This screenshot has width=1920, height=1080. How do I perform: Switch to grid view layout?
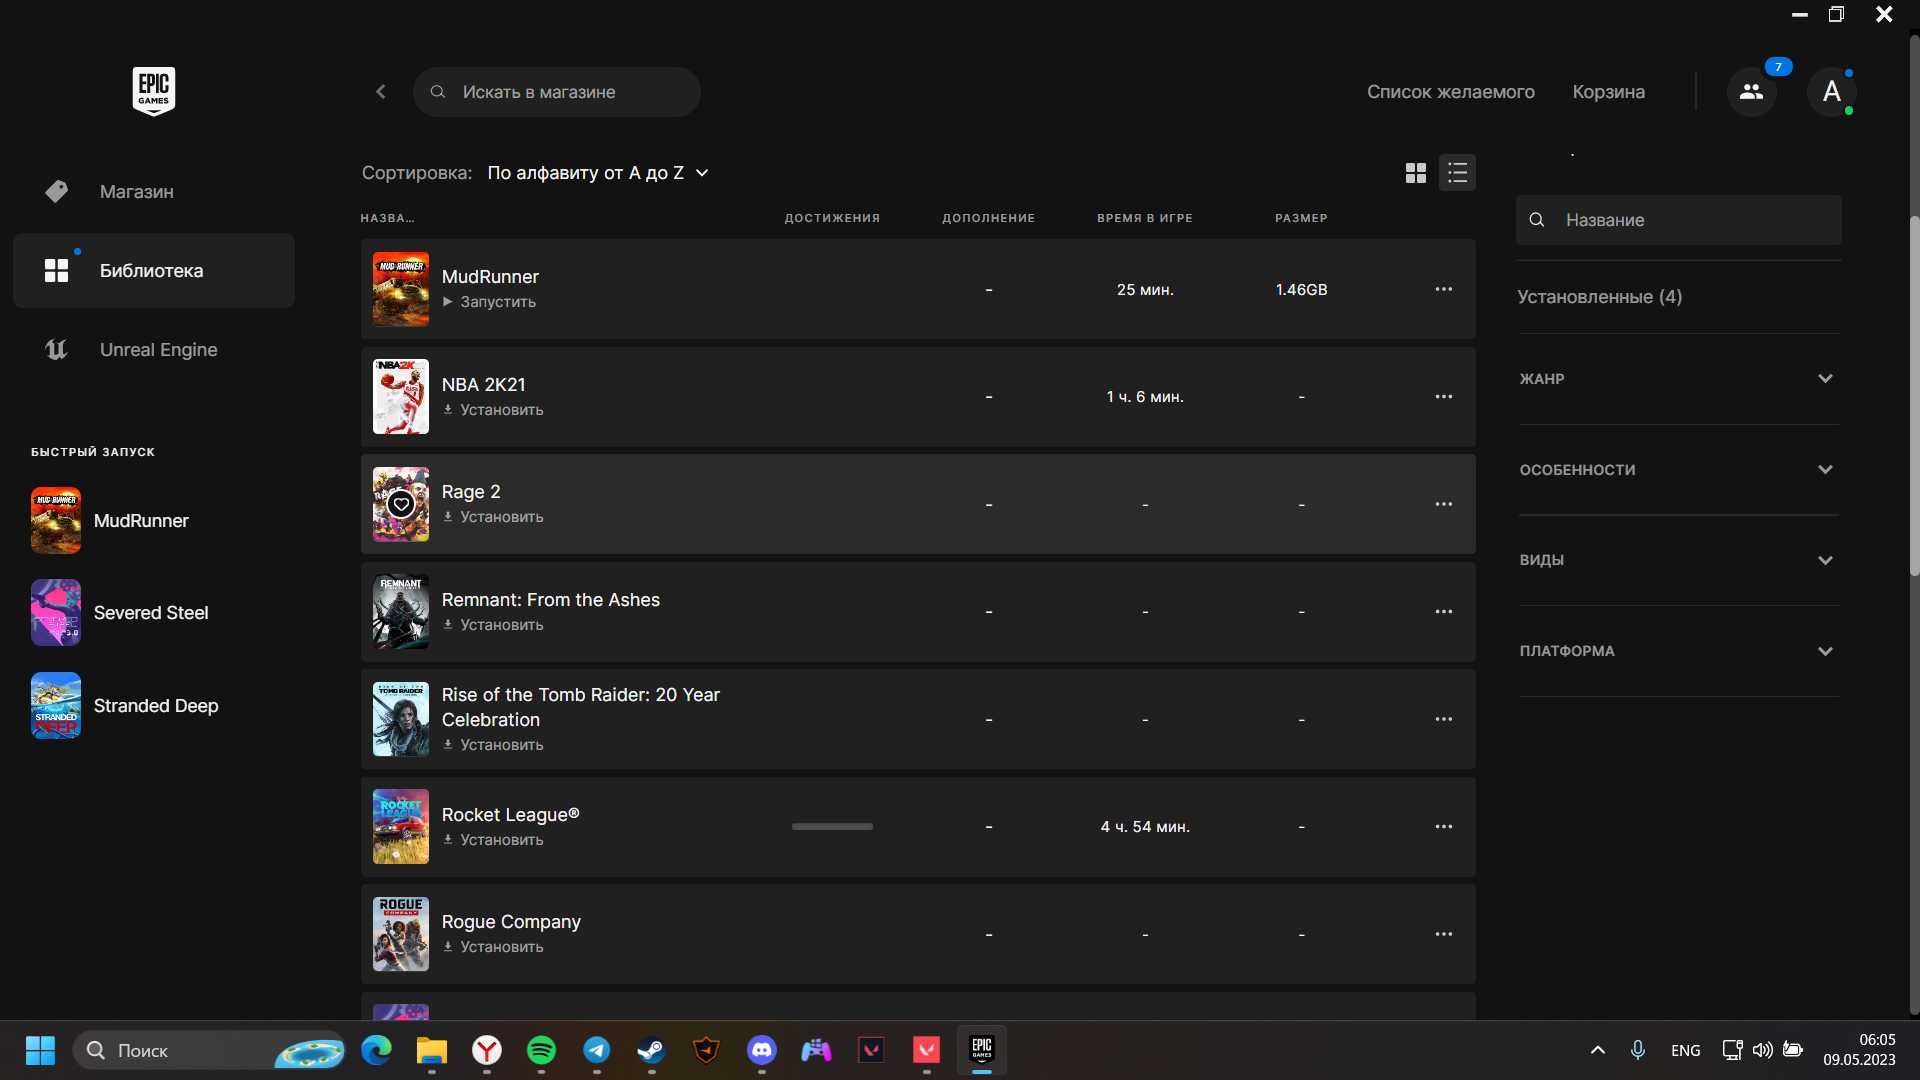tap(1415, 173)
